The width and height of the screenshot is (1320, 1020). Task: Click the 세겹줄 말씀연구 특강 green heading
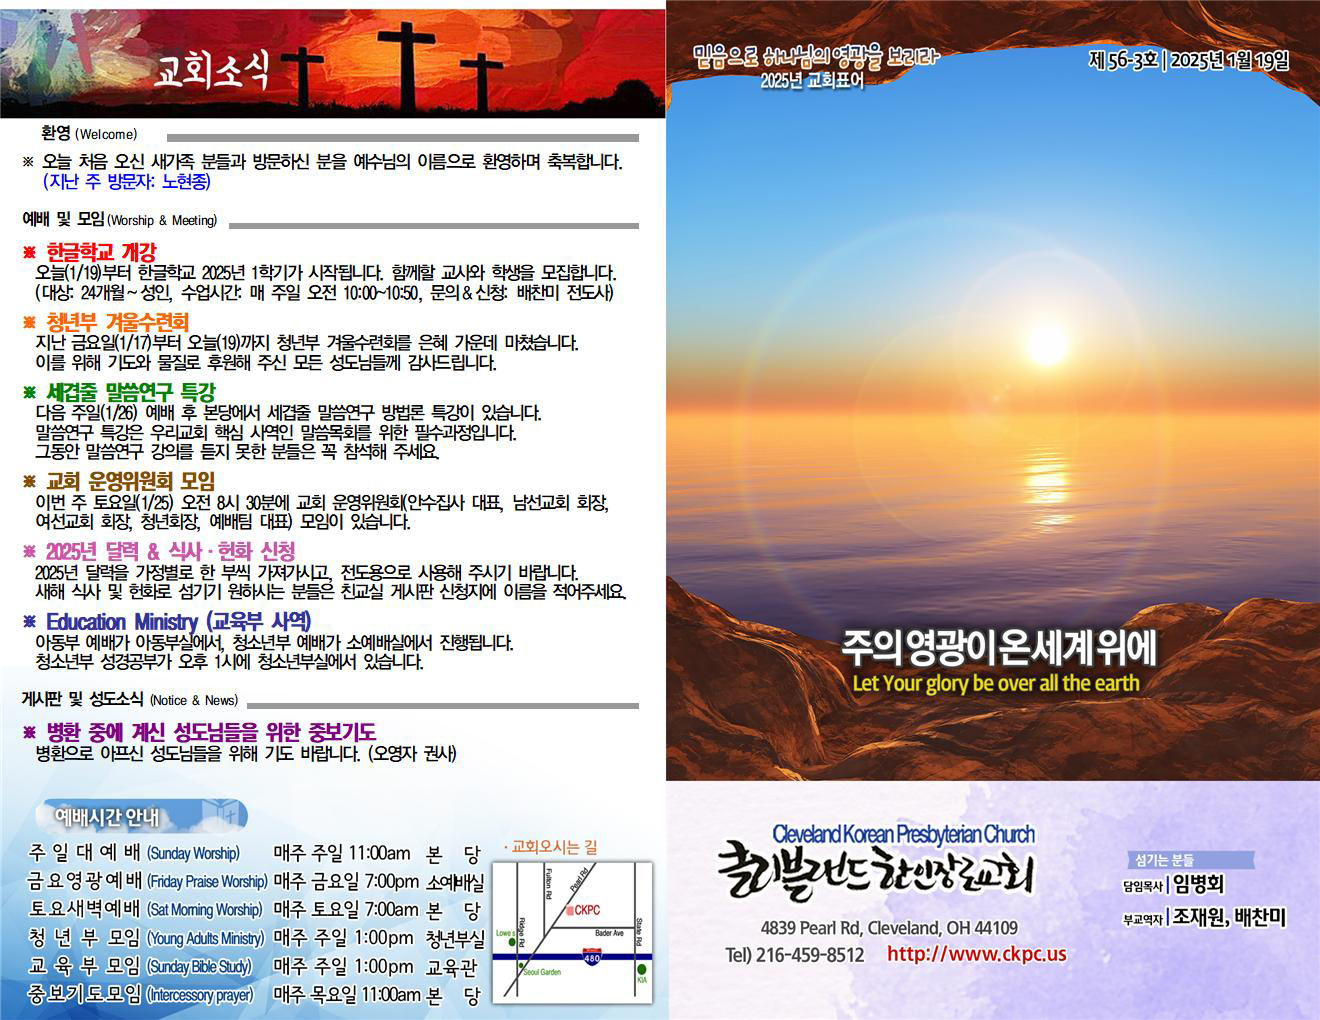pyautogui.click(x=130, y=392)
